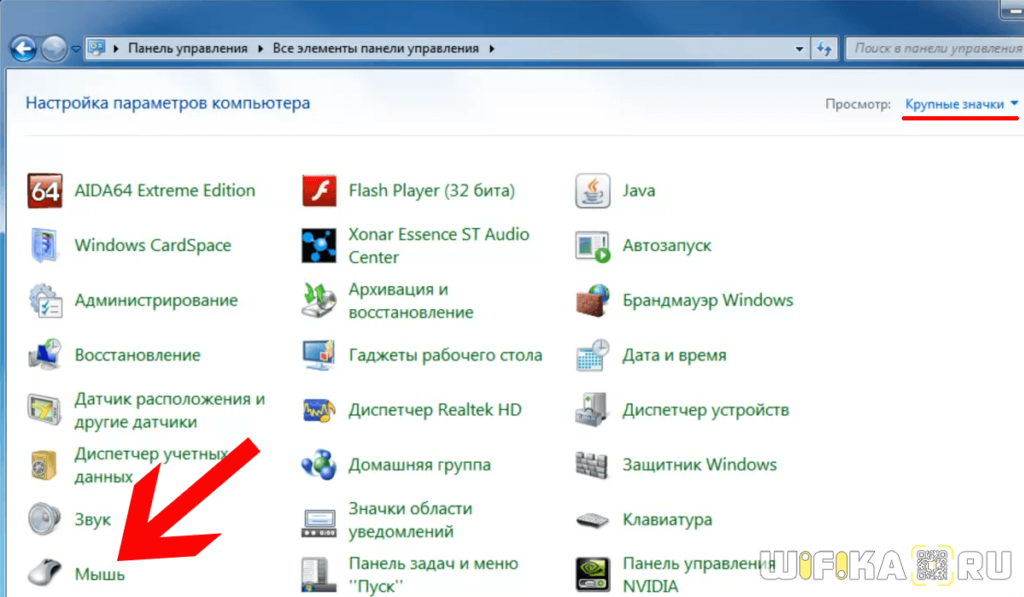Click the Flash Player (32 бита) icon

click(x=319, y=190)
